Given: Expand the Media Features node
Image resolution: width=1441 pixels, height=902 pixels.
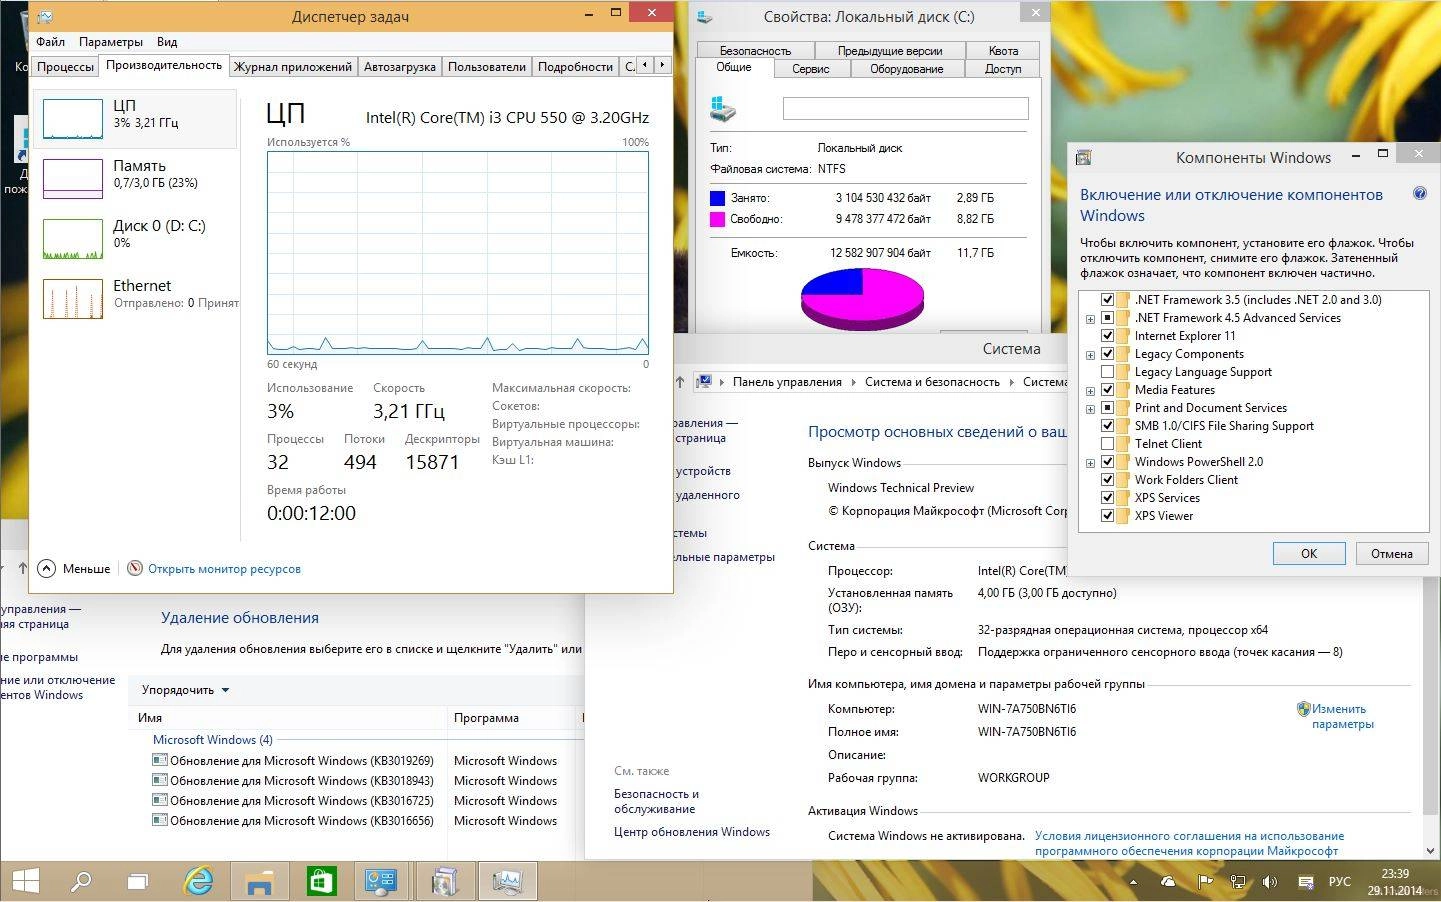Looking at the screenshot, I should click(x=1090, y=391).
